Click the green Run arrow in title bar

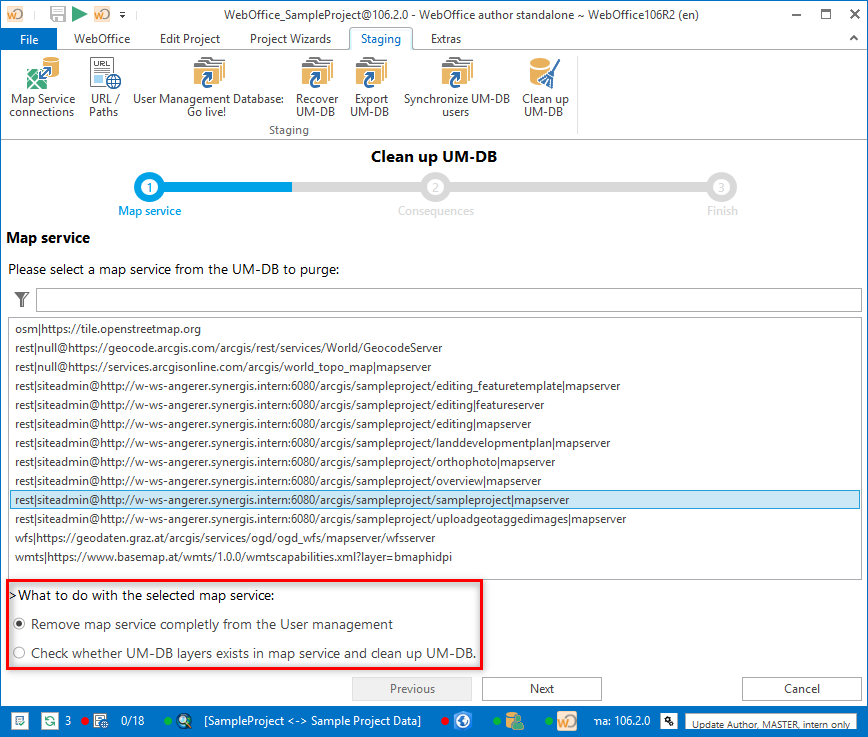tap(79, 14)
